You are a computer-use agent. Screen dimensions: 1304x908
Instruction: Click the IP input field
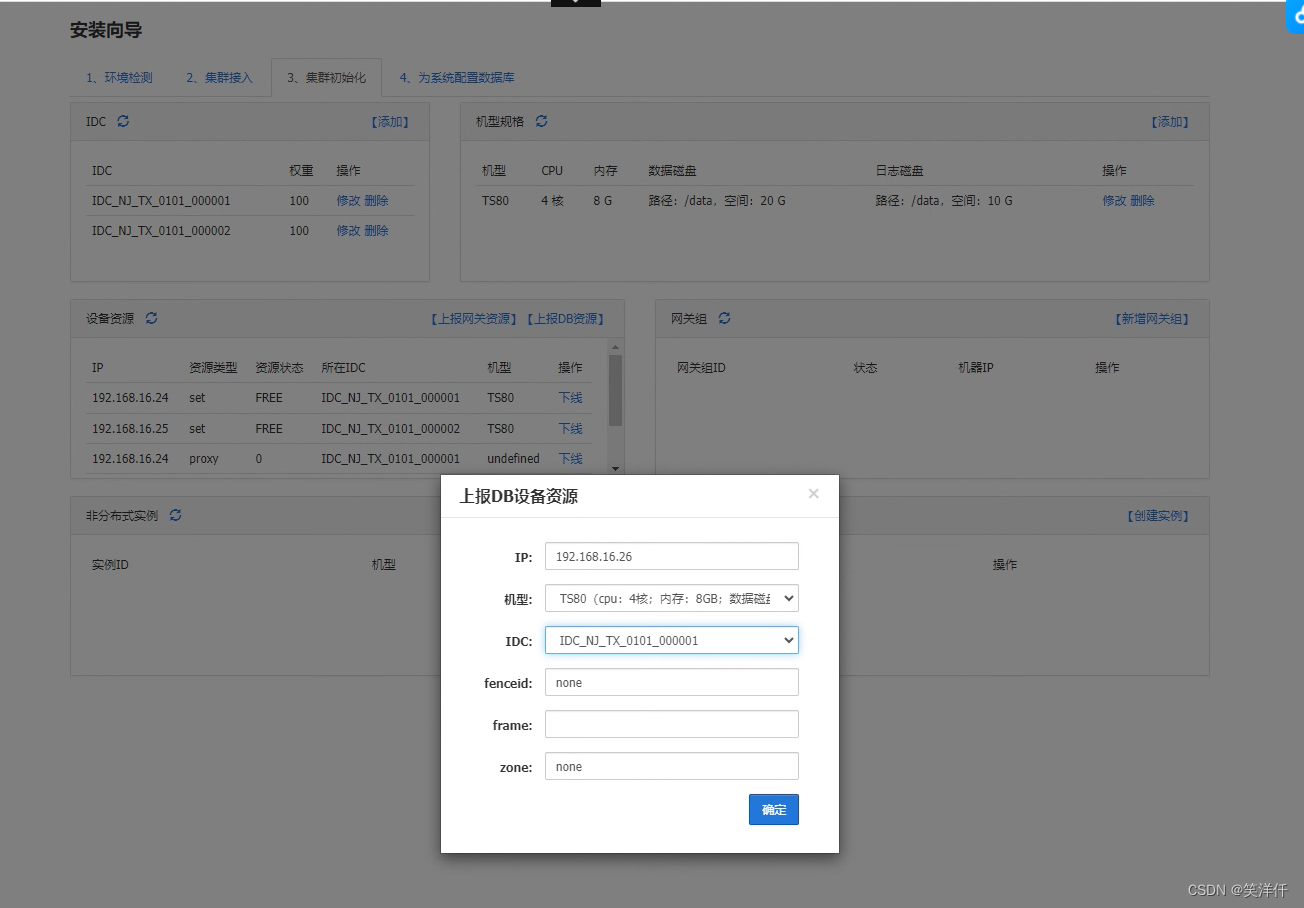pos(672,556)
